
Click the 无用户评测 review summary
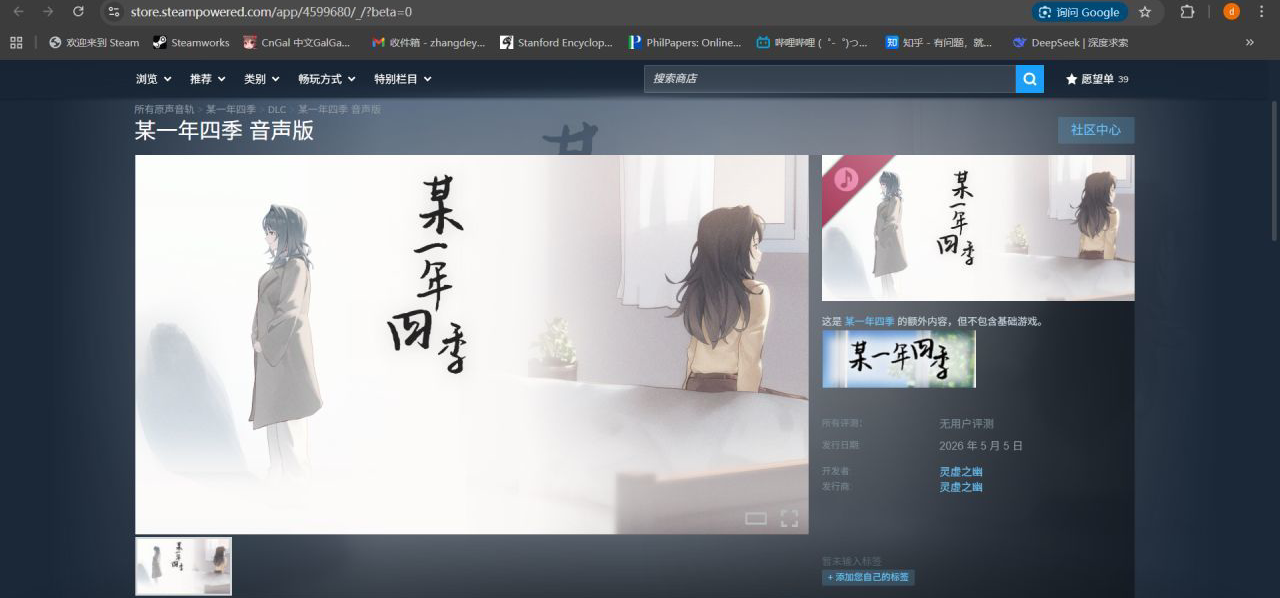pyautogui.click(x=966, y=424)
